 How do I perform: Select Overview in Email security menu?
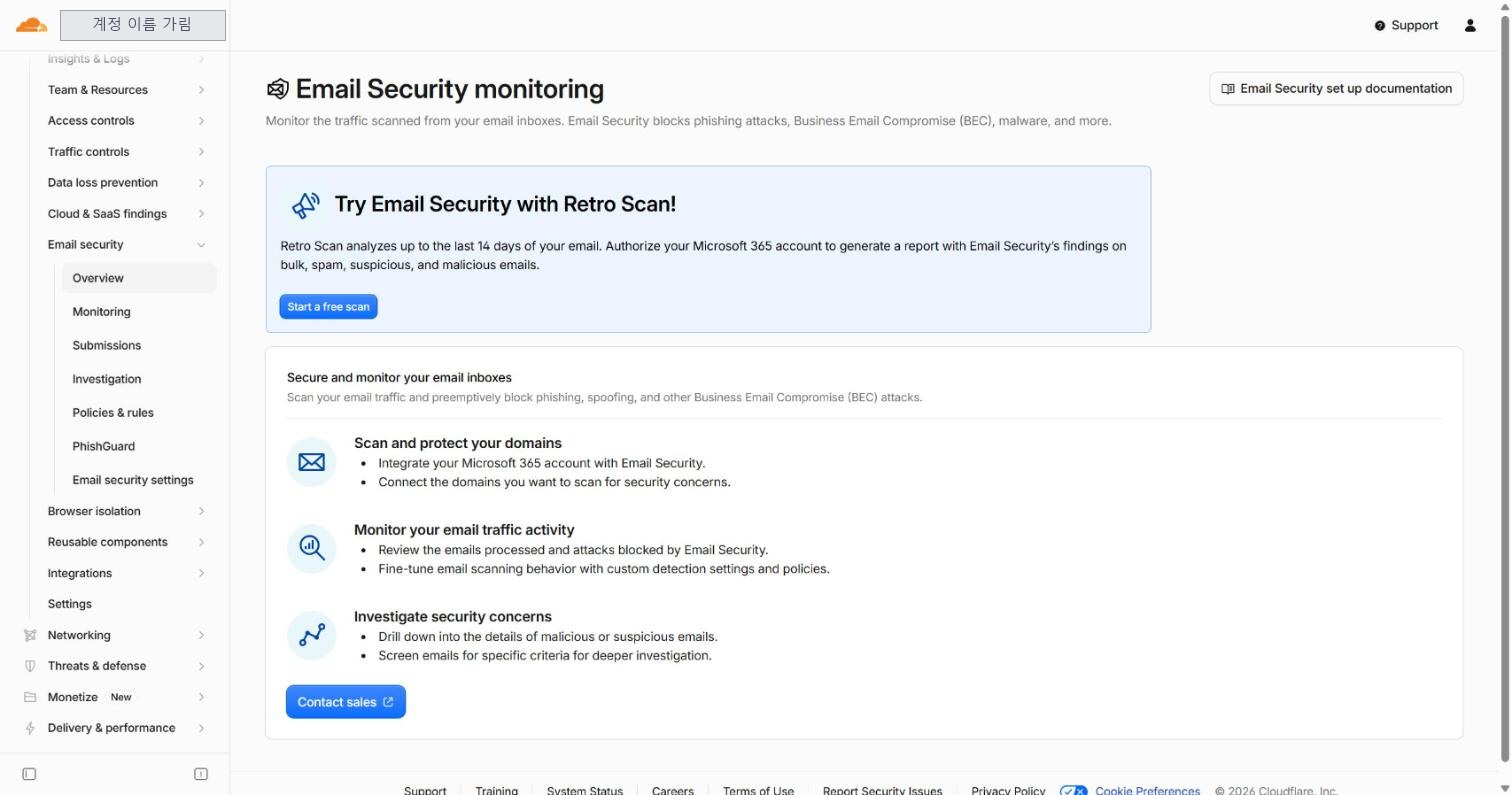tap(139, 278)
